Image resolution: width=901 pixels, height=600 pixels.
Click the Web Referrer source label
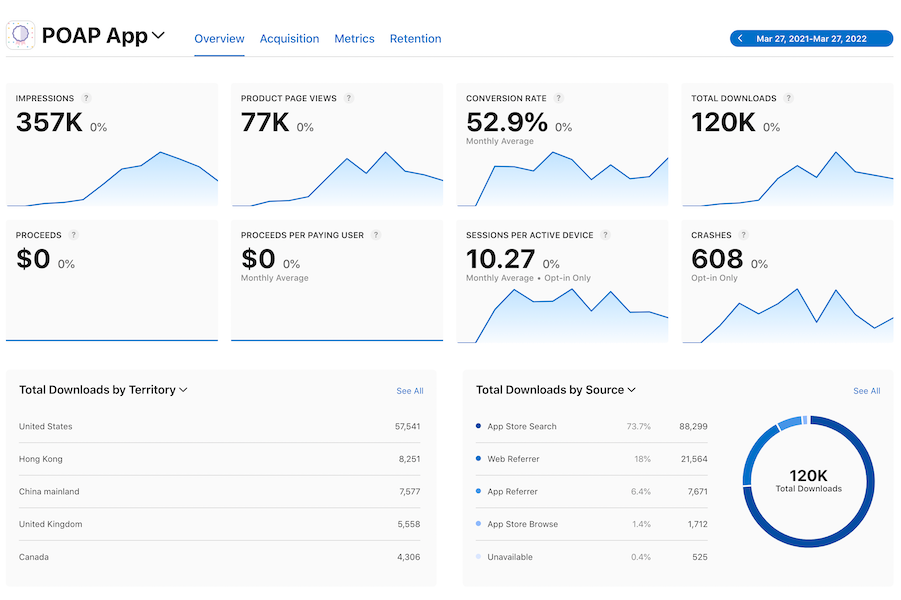[513, 459]
